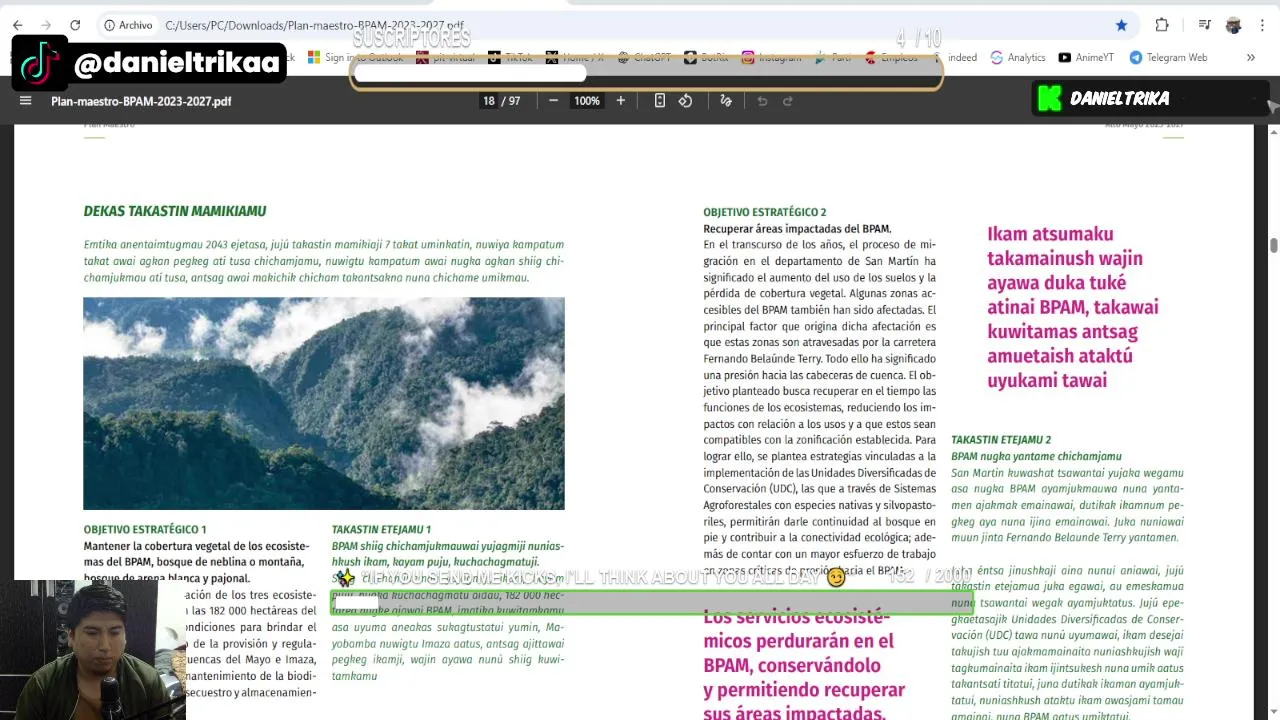Open the Instagram bookmark
The height and width of the screenshot is (720, 1280).
pyautogui.click(x=771, y=57)
